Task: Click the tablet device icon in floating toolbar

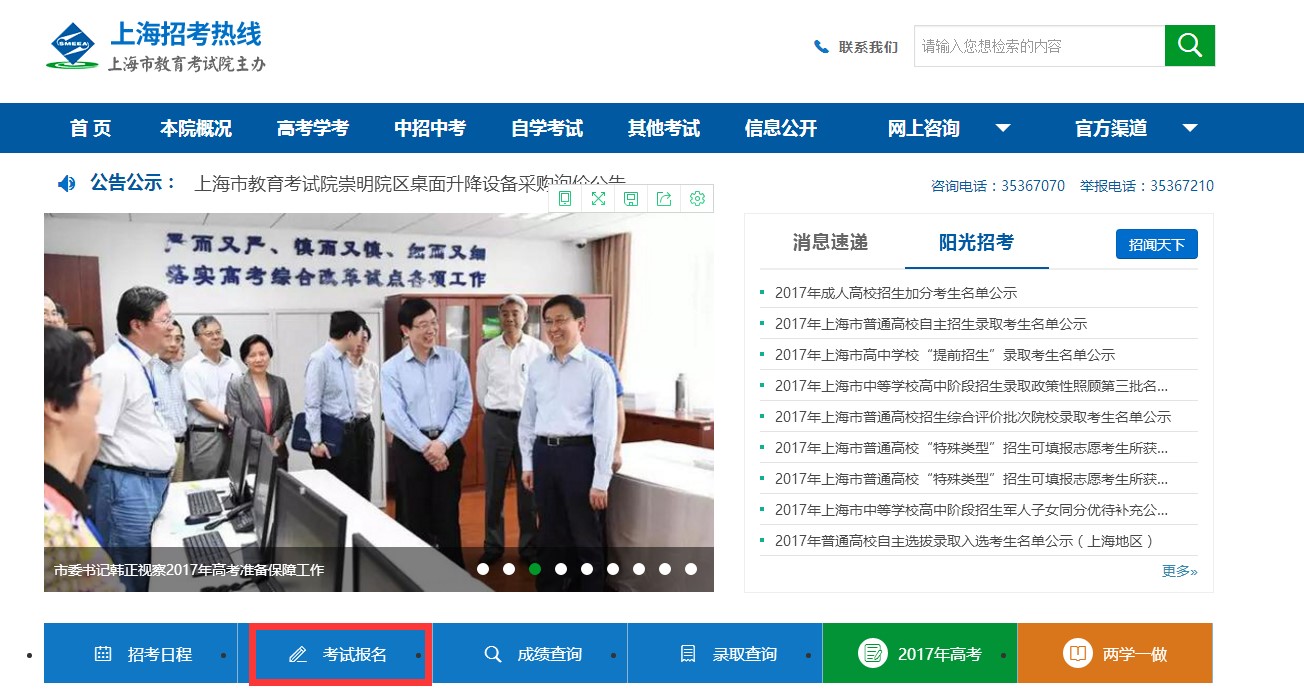Action: [565, 198]
